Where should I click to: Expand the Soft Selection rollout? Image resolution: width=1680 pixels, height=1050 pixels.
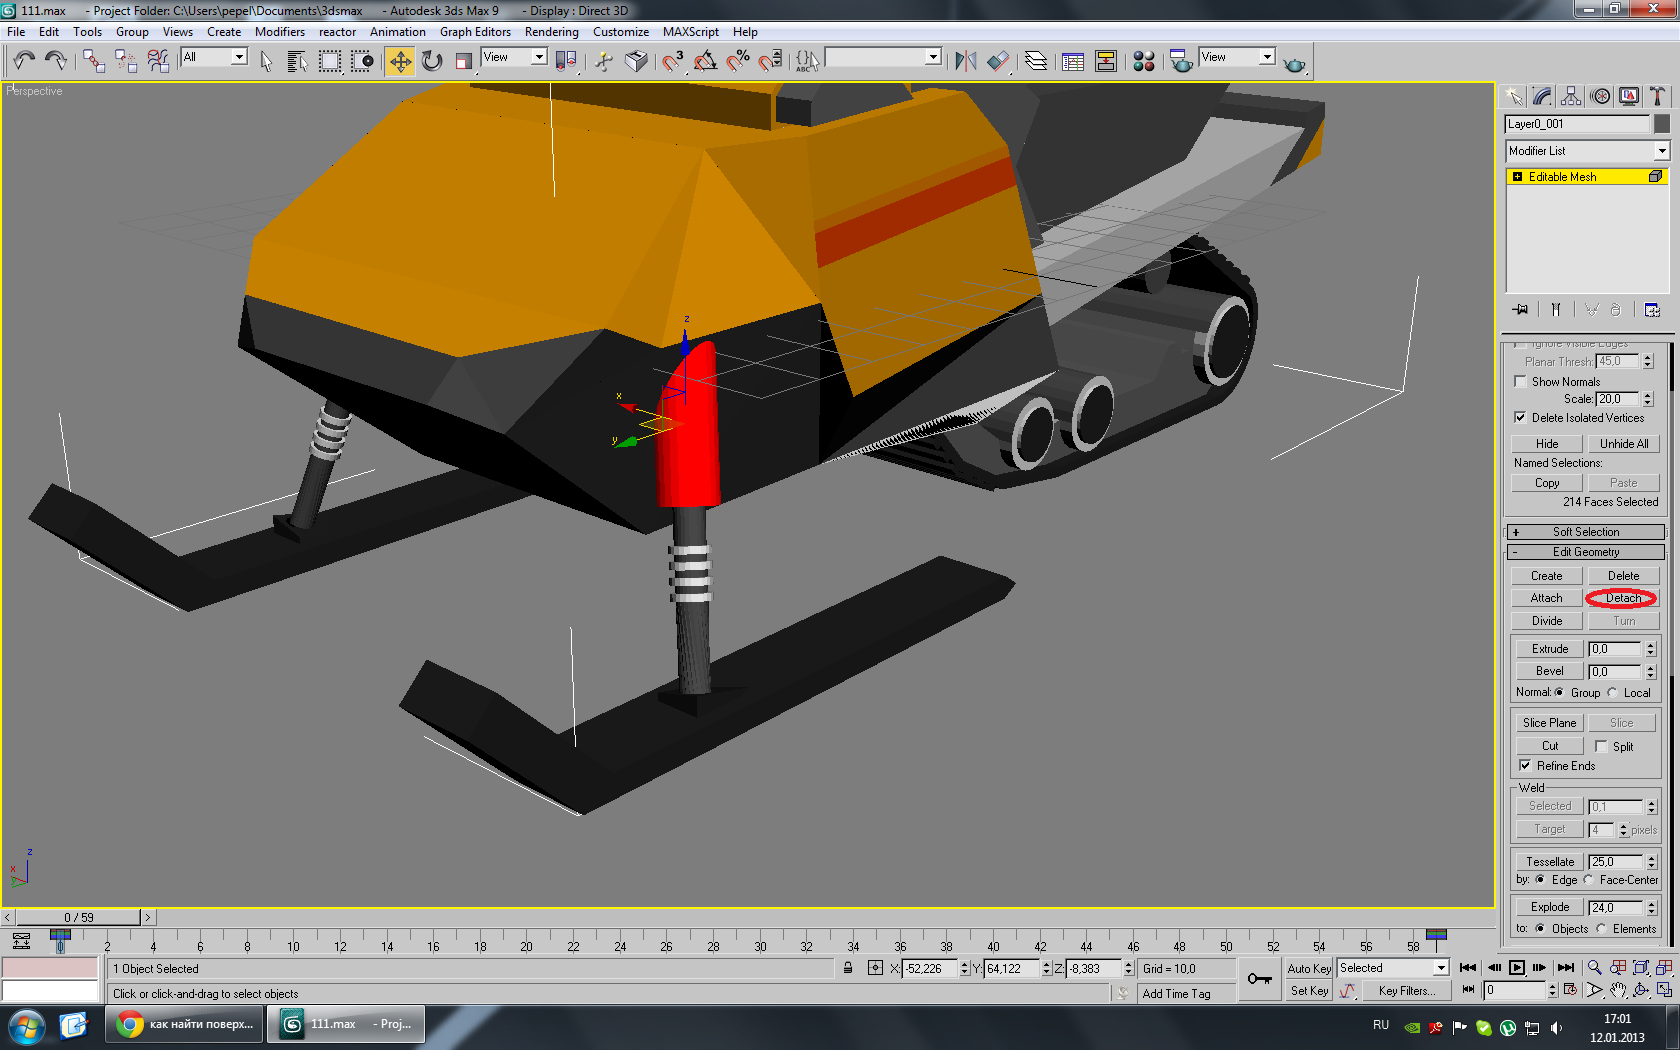pyautogui.click(x=1585, y=532)
